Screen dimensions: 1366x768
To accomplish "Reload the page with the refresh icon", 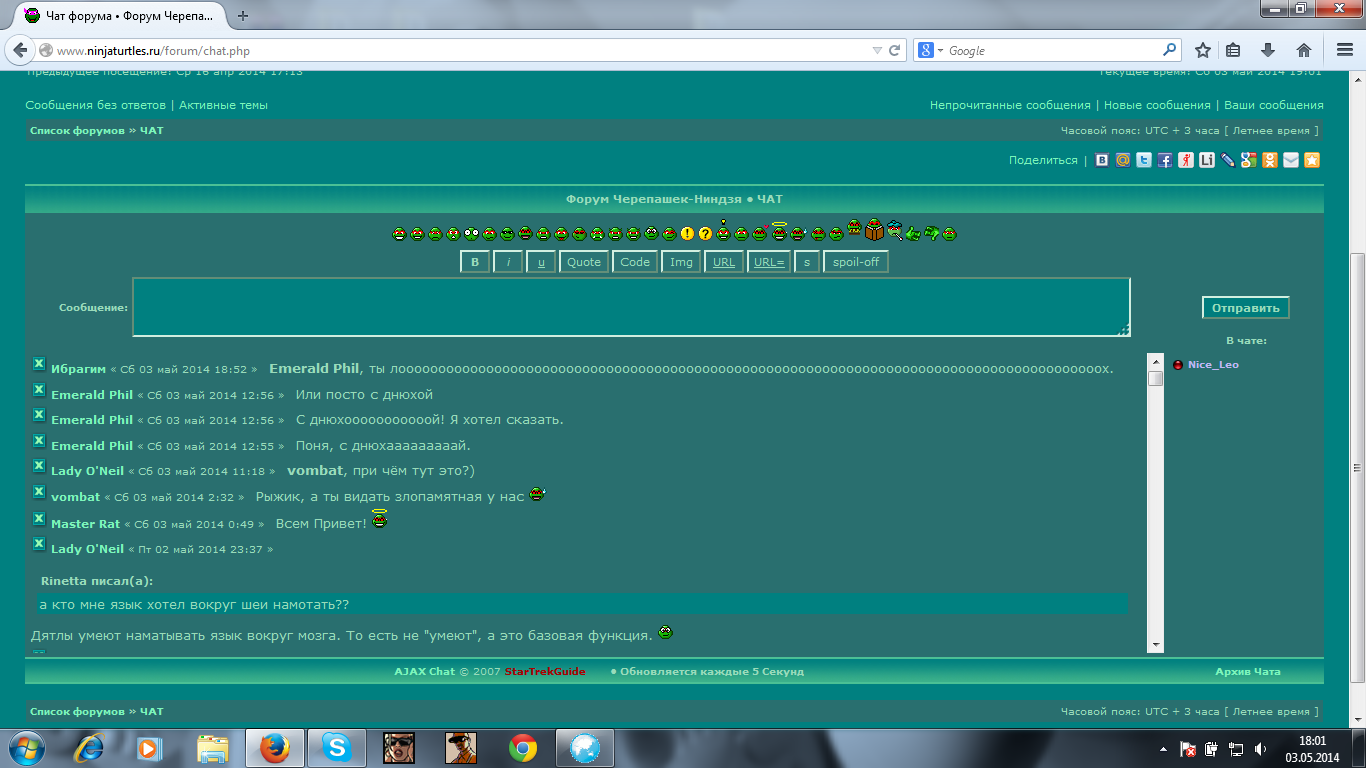I will pos(895,50).
